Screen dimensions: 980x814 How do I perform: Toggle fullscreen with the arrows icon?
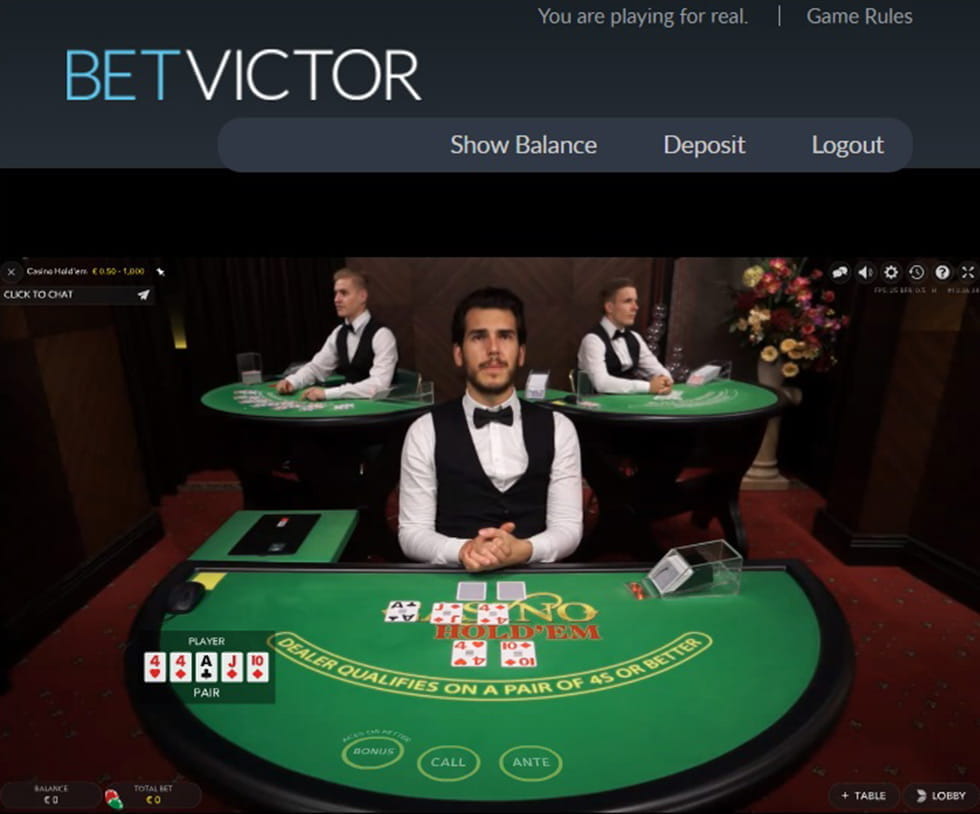968,272
